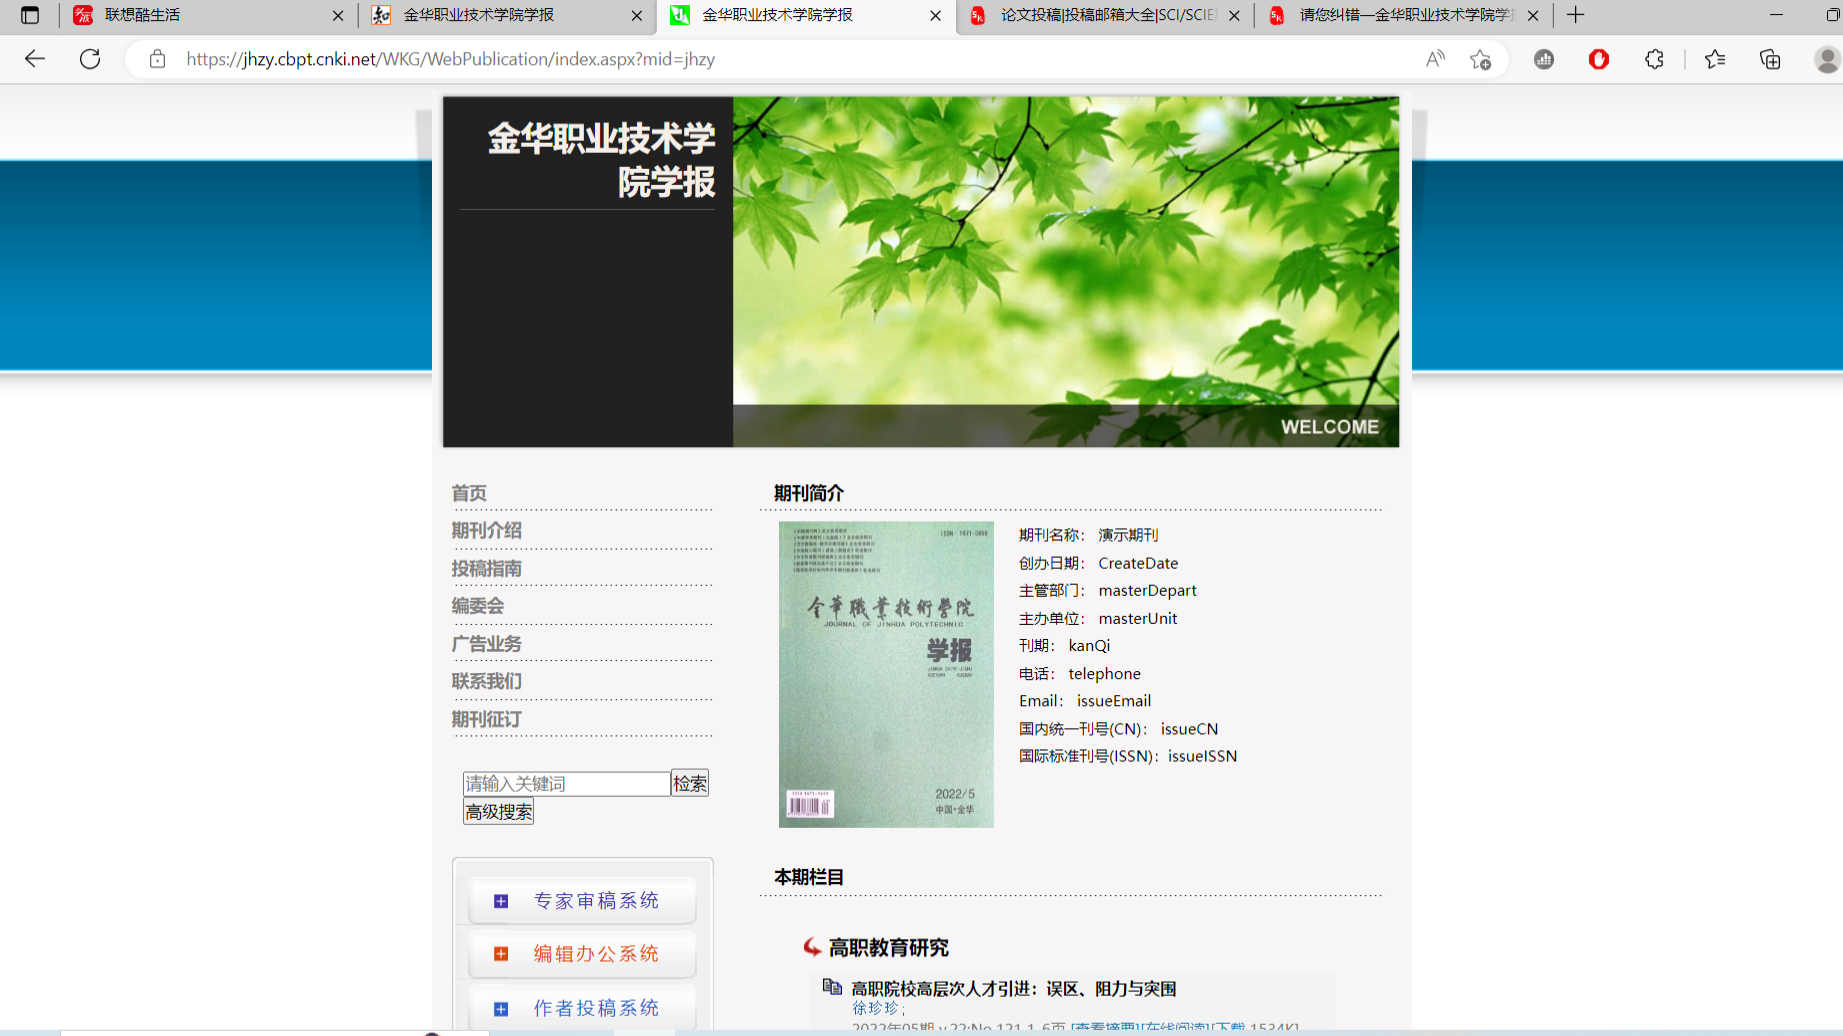Open 联系我们 in the sidebar menu
1843x1036 pixels.
pyautogui.click(x=486, y=681)
